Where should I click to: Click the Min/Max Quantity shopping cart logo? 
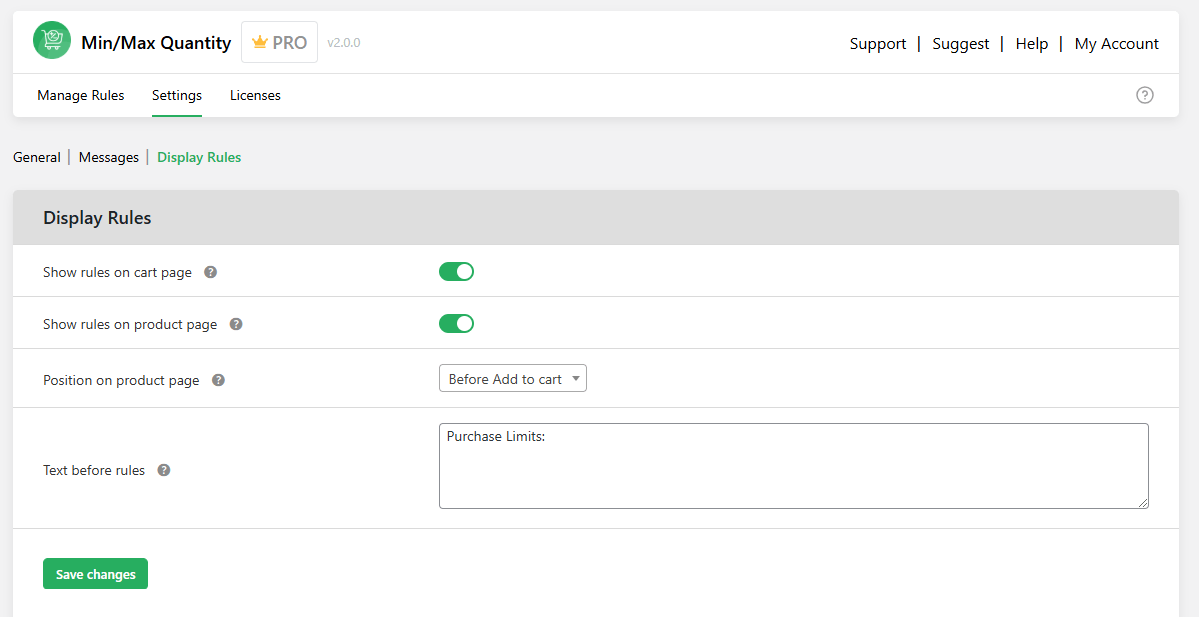coord(51,40)
